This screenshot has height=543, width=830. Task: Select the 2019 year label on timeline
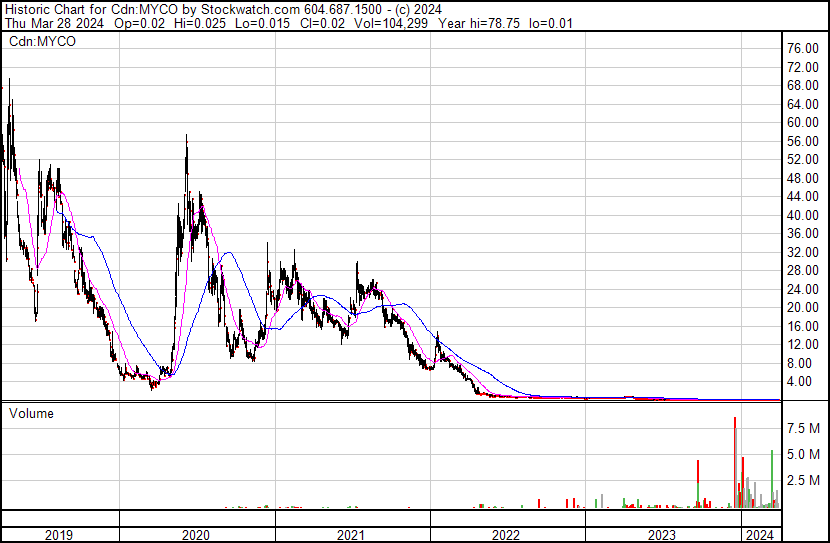[60, 535]
